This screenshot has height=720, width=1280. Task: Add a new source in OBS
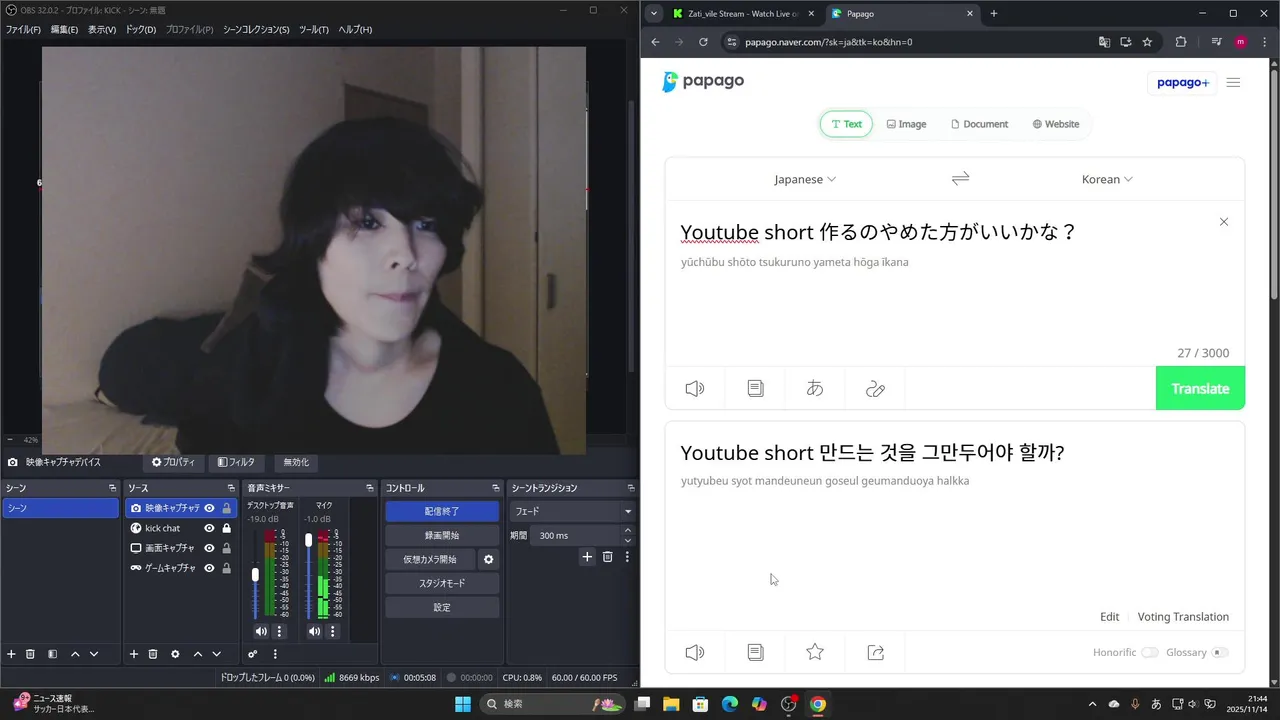[x=133, y=654]
